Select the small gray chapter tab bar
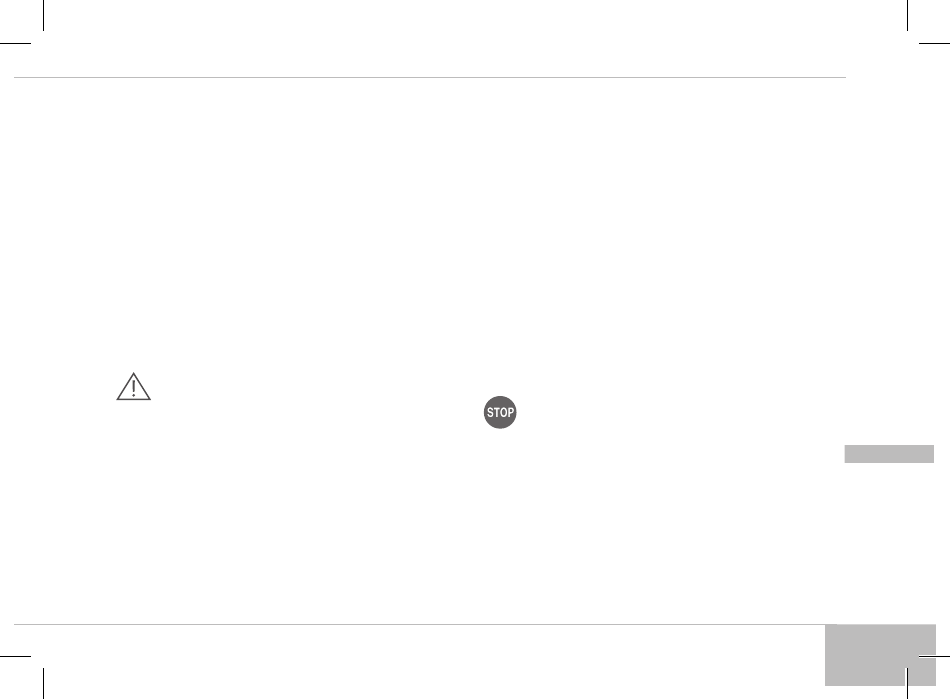The height and width of the screenshot is (699, 950). tap(889, 454)
